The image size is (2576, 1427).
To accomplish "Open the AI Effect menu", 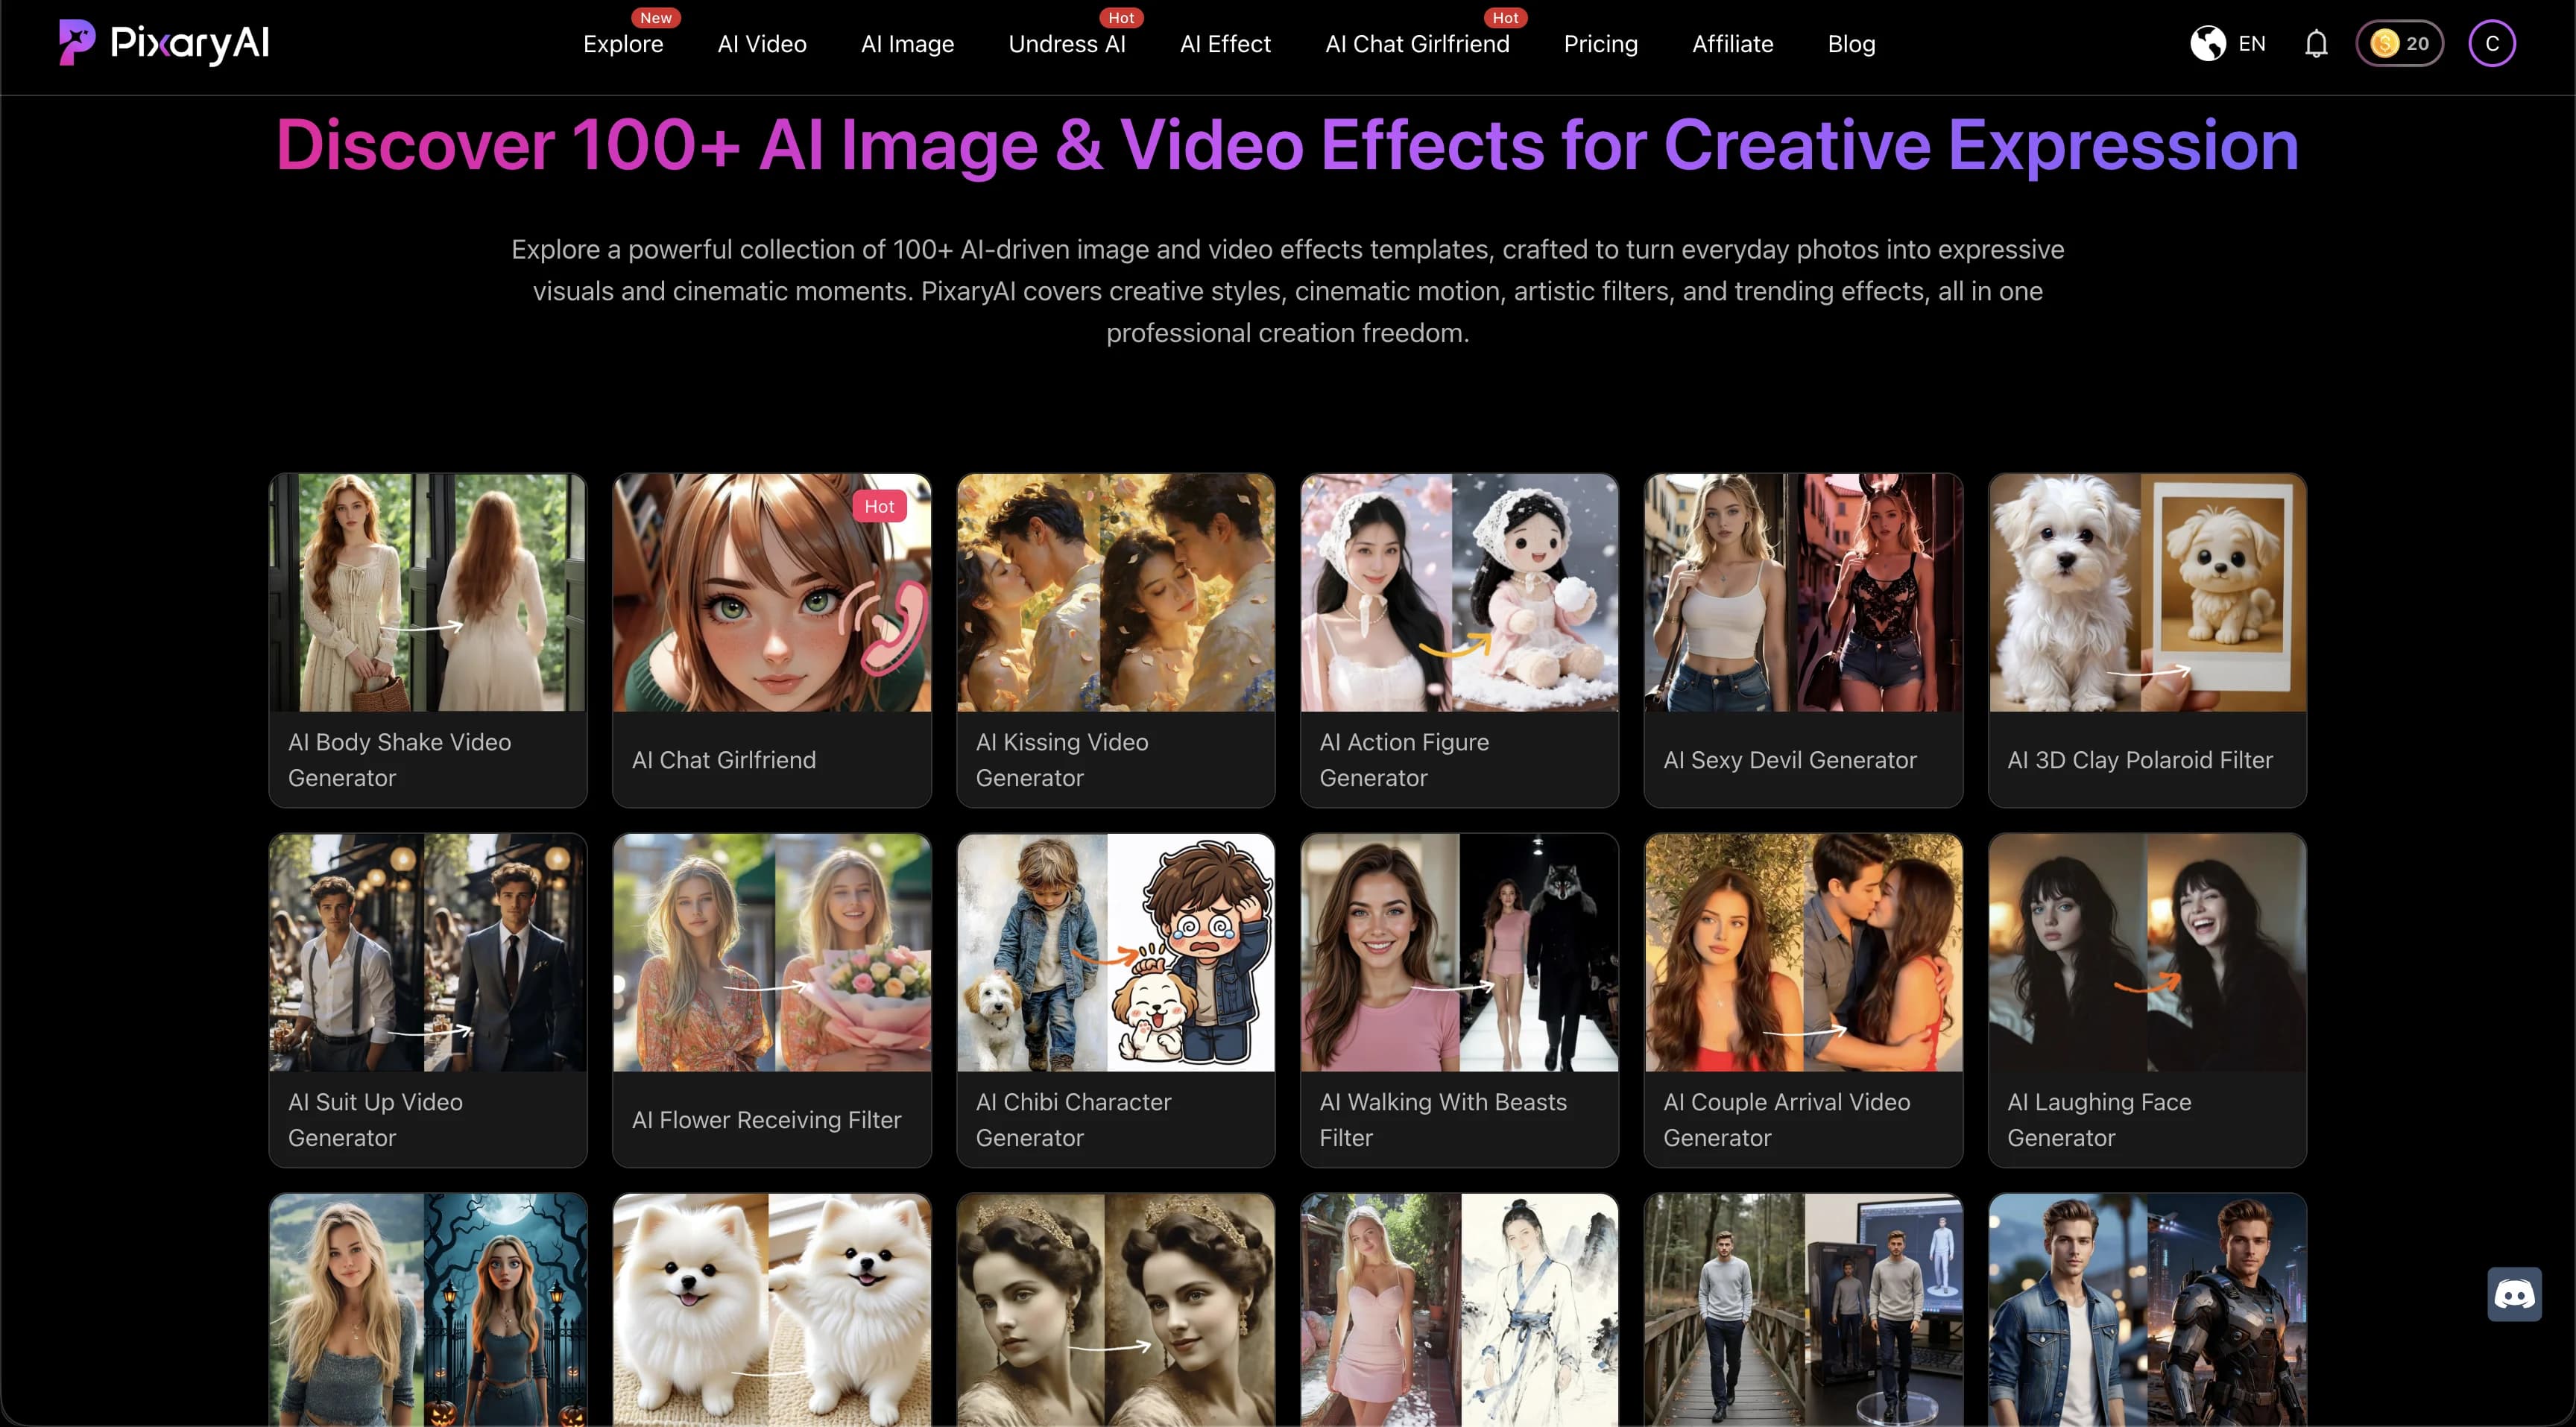I will tap(1225, 44).
